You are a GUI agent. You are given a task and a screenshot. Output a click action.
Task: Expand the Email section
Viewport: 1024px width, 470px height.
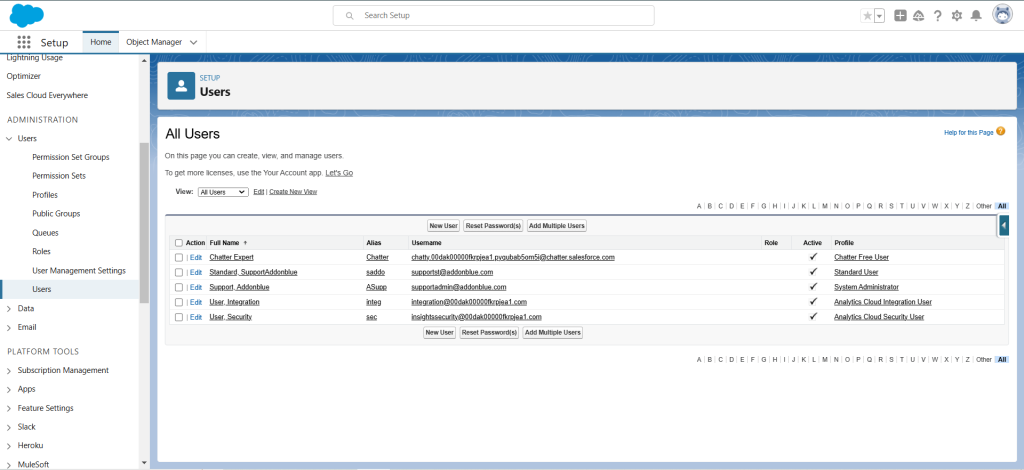click(8, 327)
